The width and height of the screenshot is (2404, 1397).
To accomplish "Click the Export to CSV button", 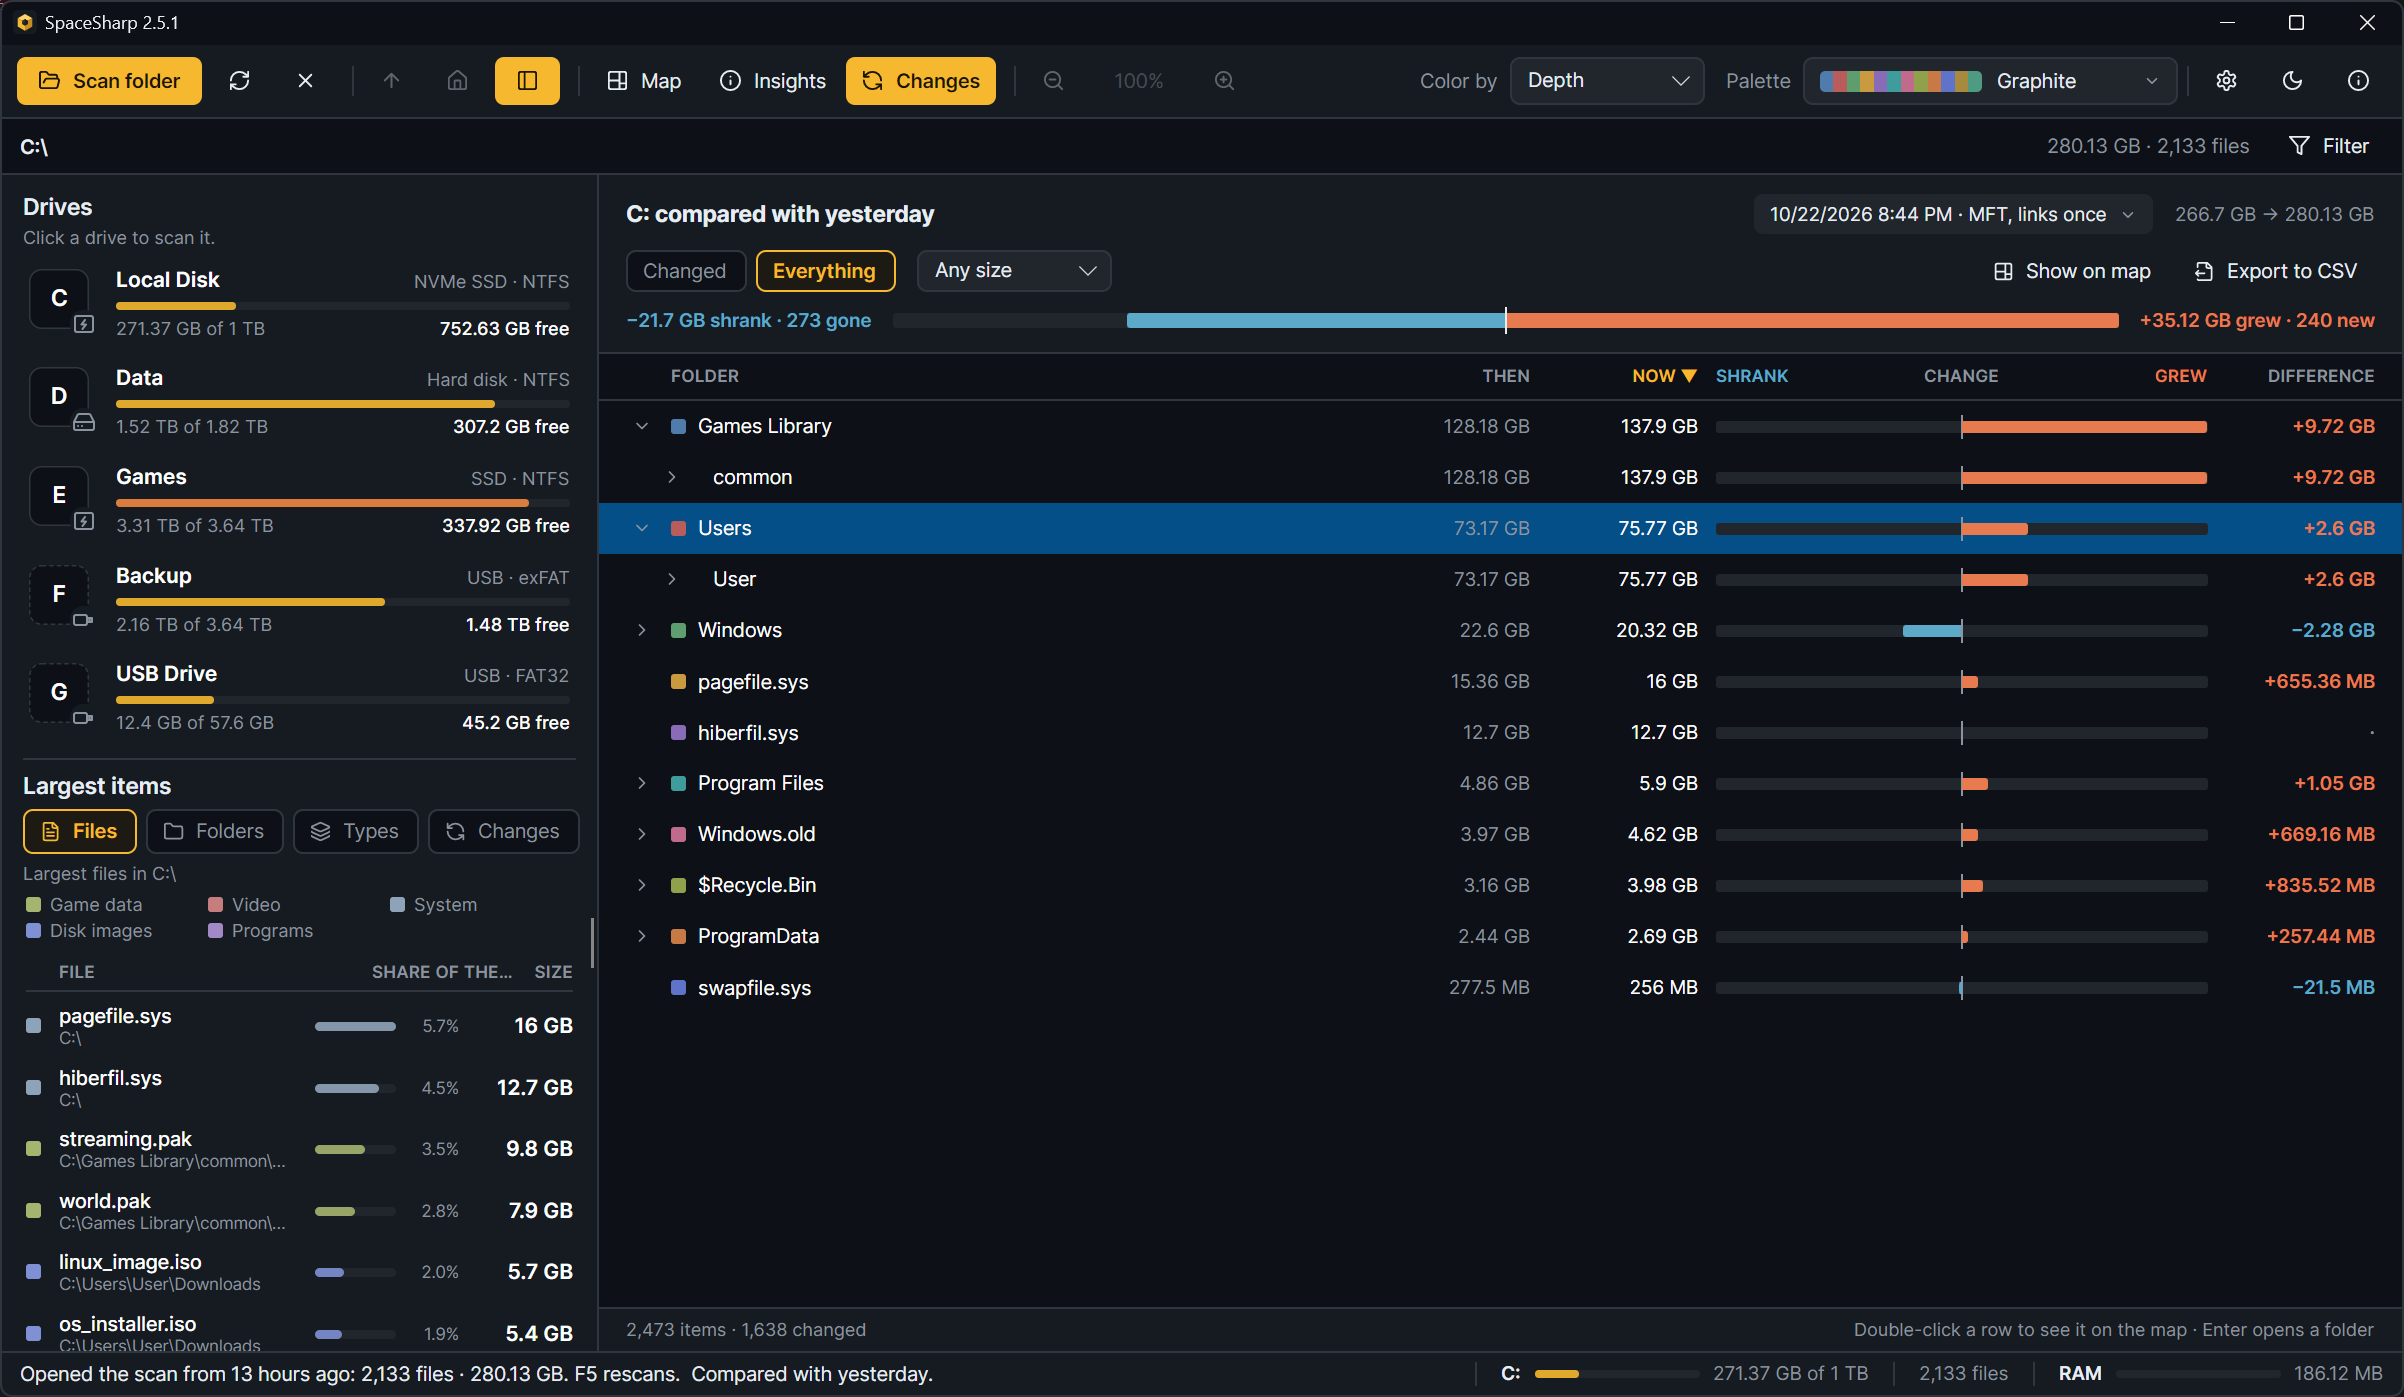I will [x=2276, y=271].
